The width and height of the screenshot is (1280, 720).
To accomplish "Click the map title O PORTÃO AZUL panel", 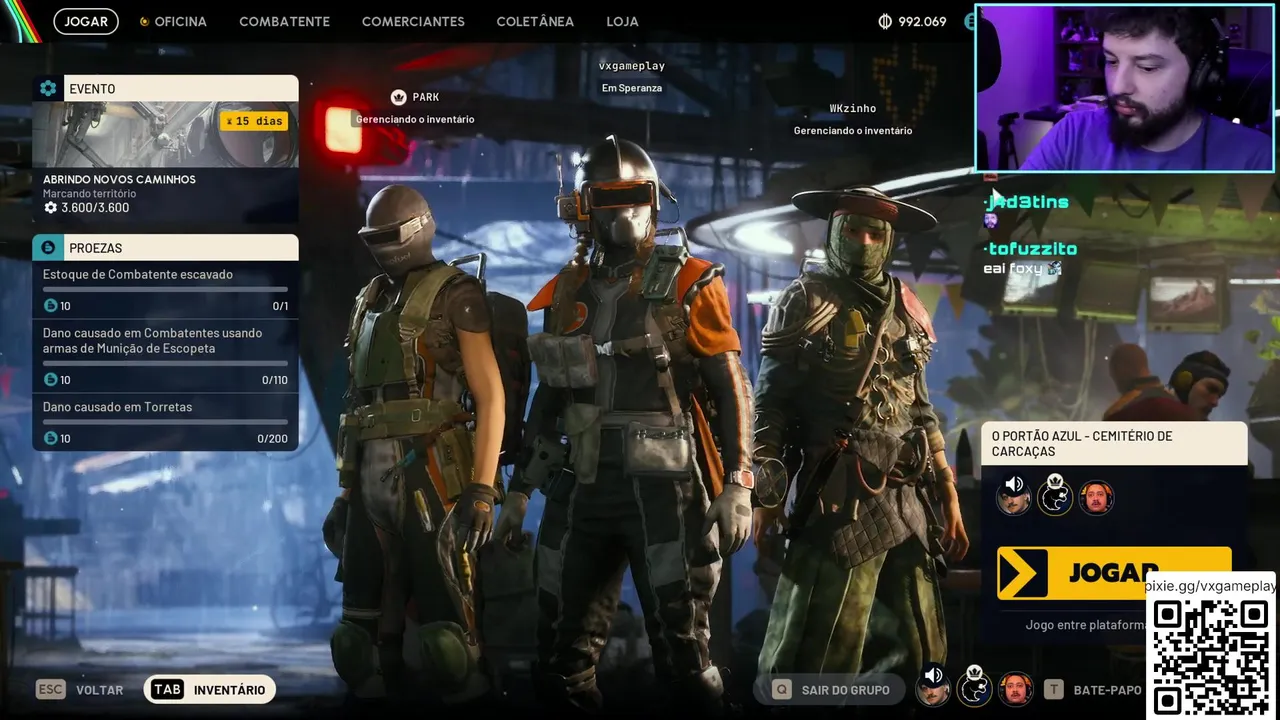I will 1114,443.
